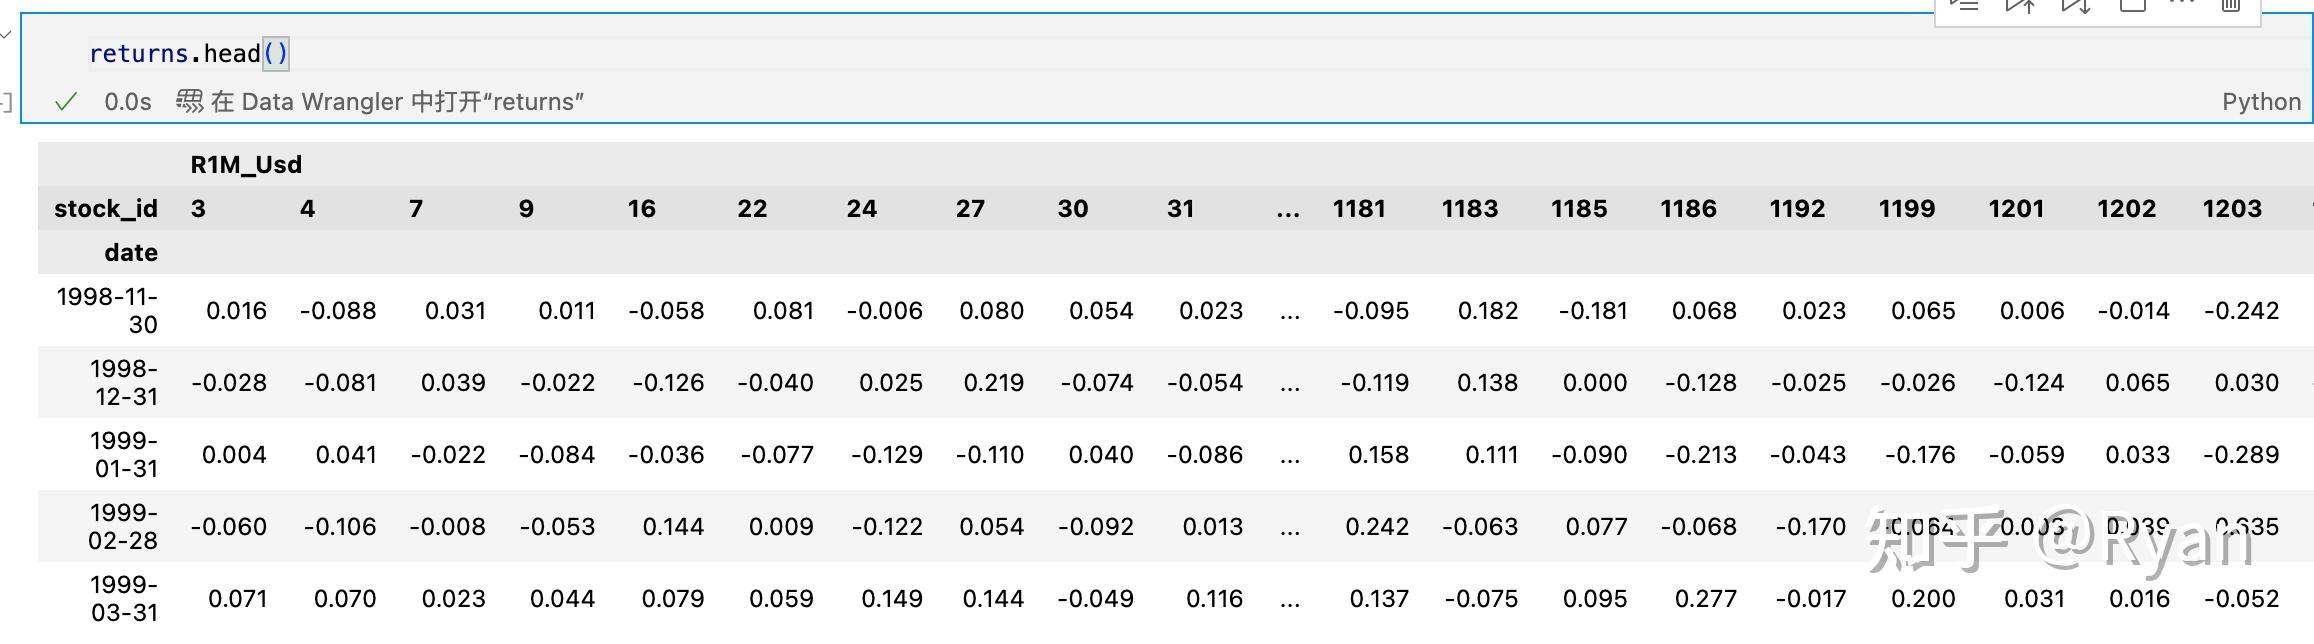Image resolution: width=2314 pixels, height=644 pixels.
Task: Click the square Split Cell icon
Action: pyautogui.click(x=2131, y=6)
